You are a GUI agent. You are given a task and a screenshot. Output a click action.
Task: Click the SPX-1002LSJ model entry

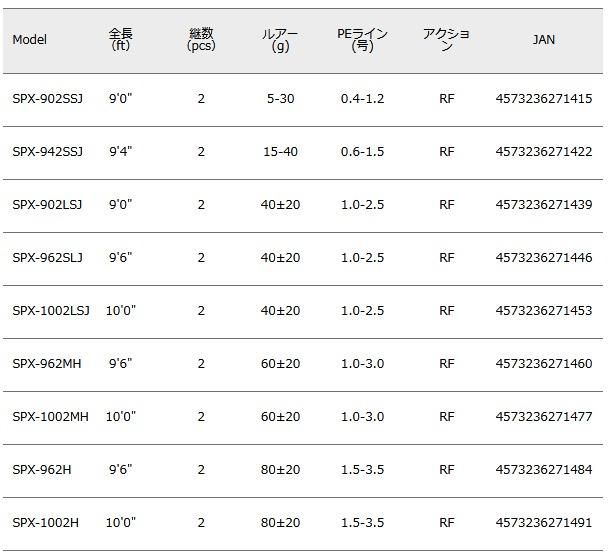(51, 311)
